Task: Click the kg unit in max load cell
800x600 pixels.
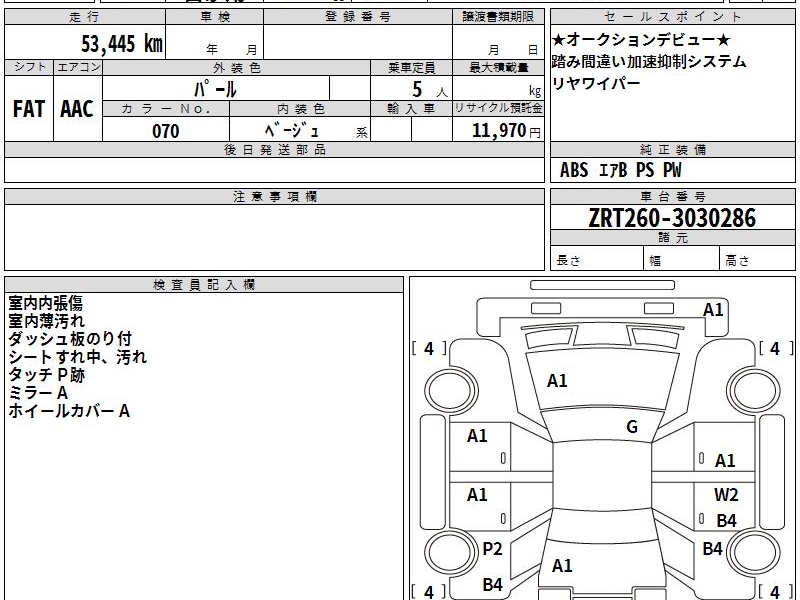Action: click(x=535, y=91)
